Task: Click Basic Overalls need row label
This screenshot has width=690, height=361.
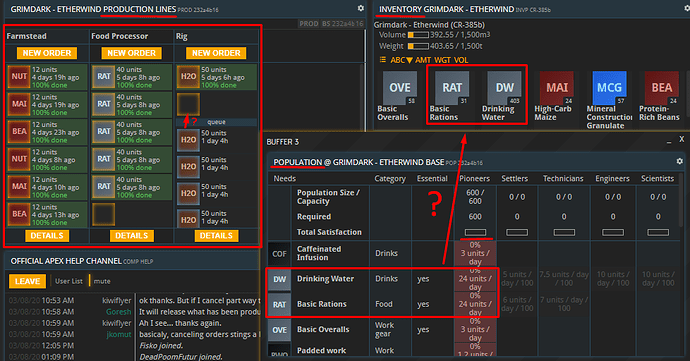Action: 323,329
